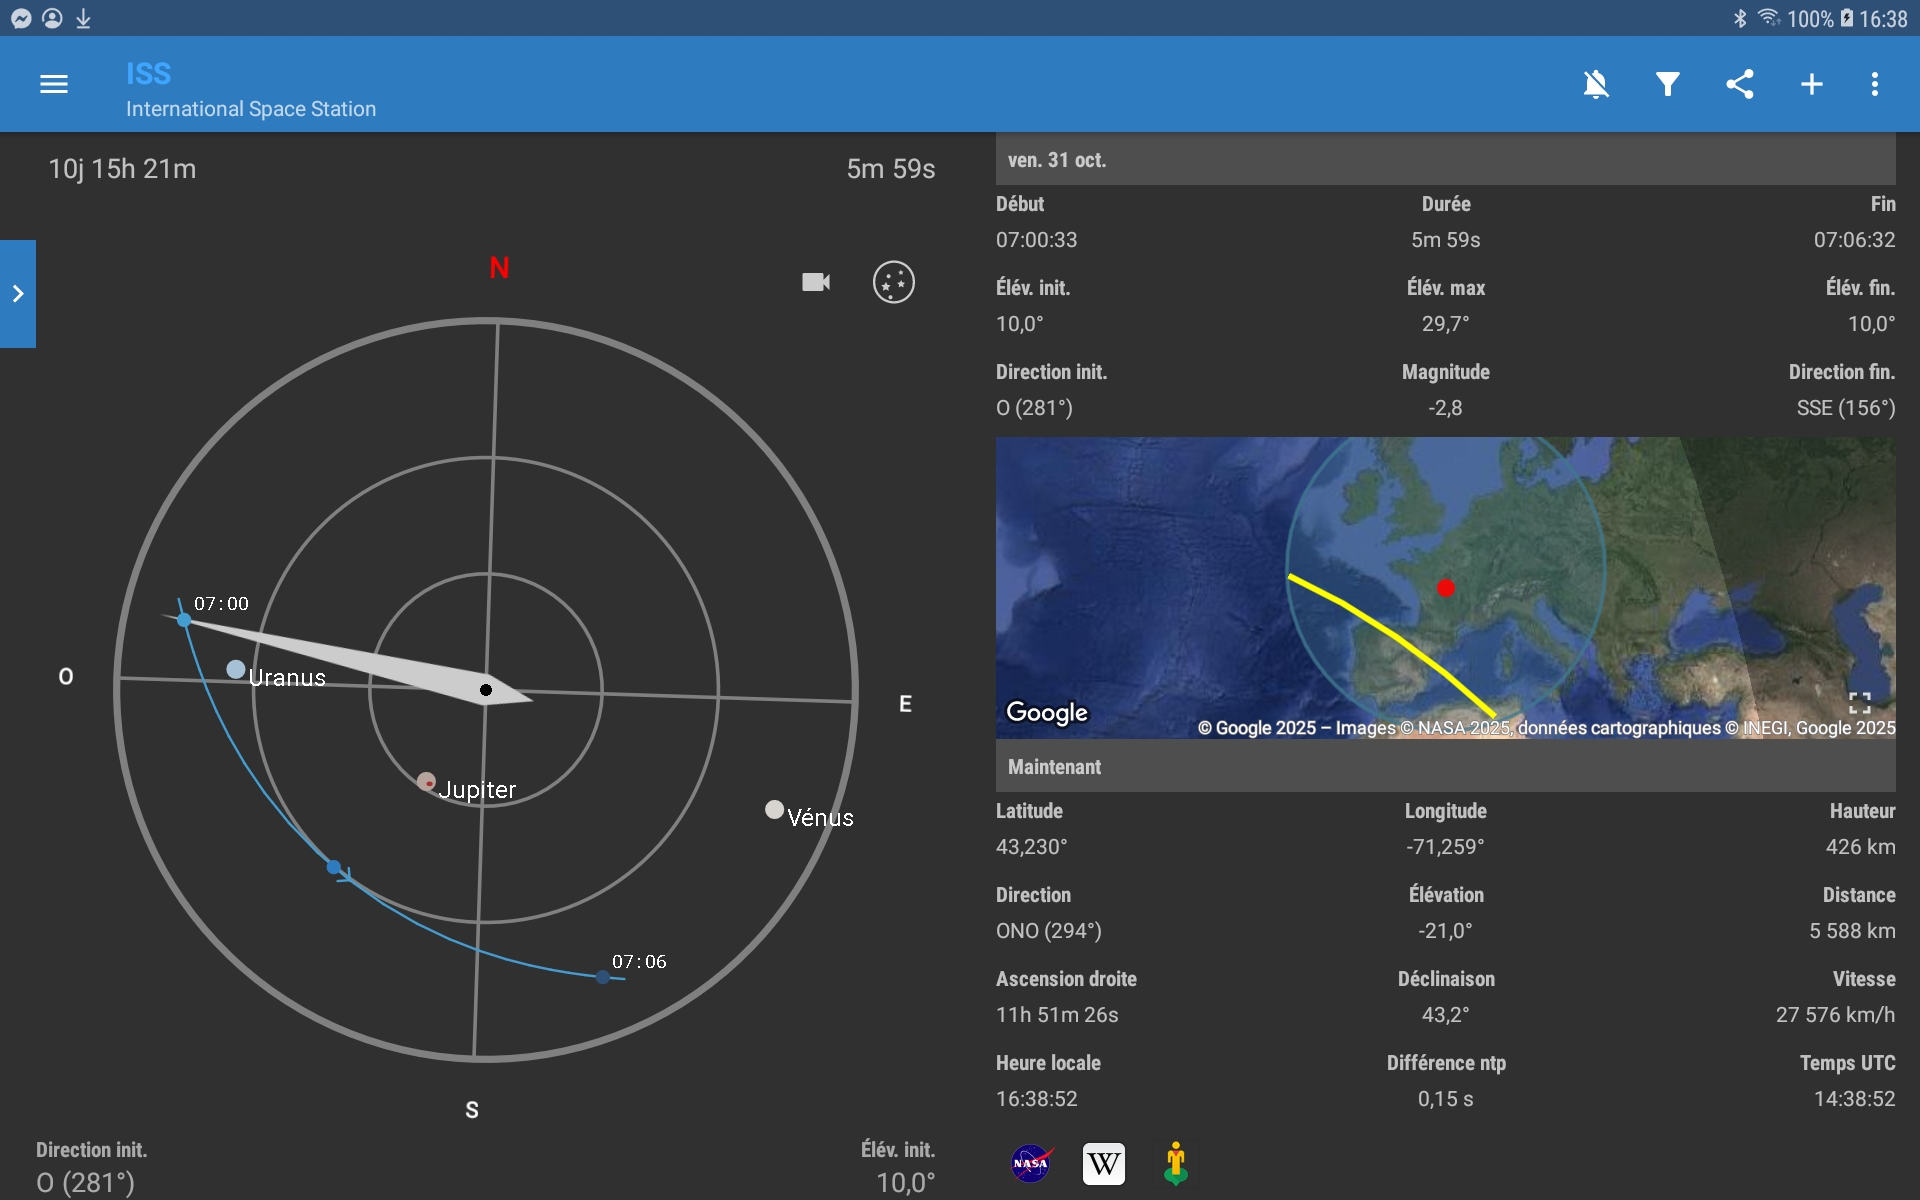
Task: Open the three-dot overflow menu
Action: tap(1874, 84)
